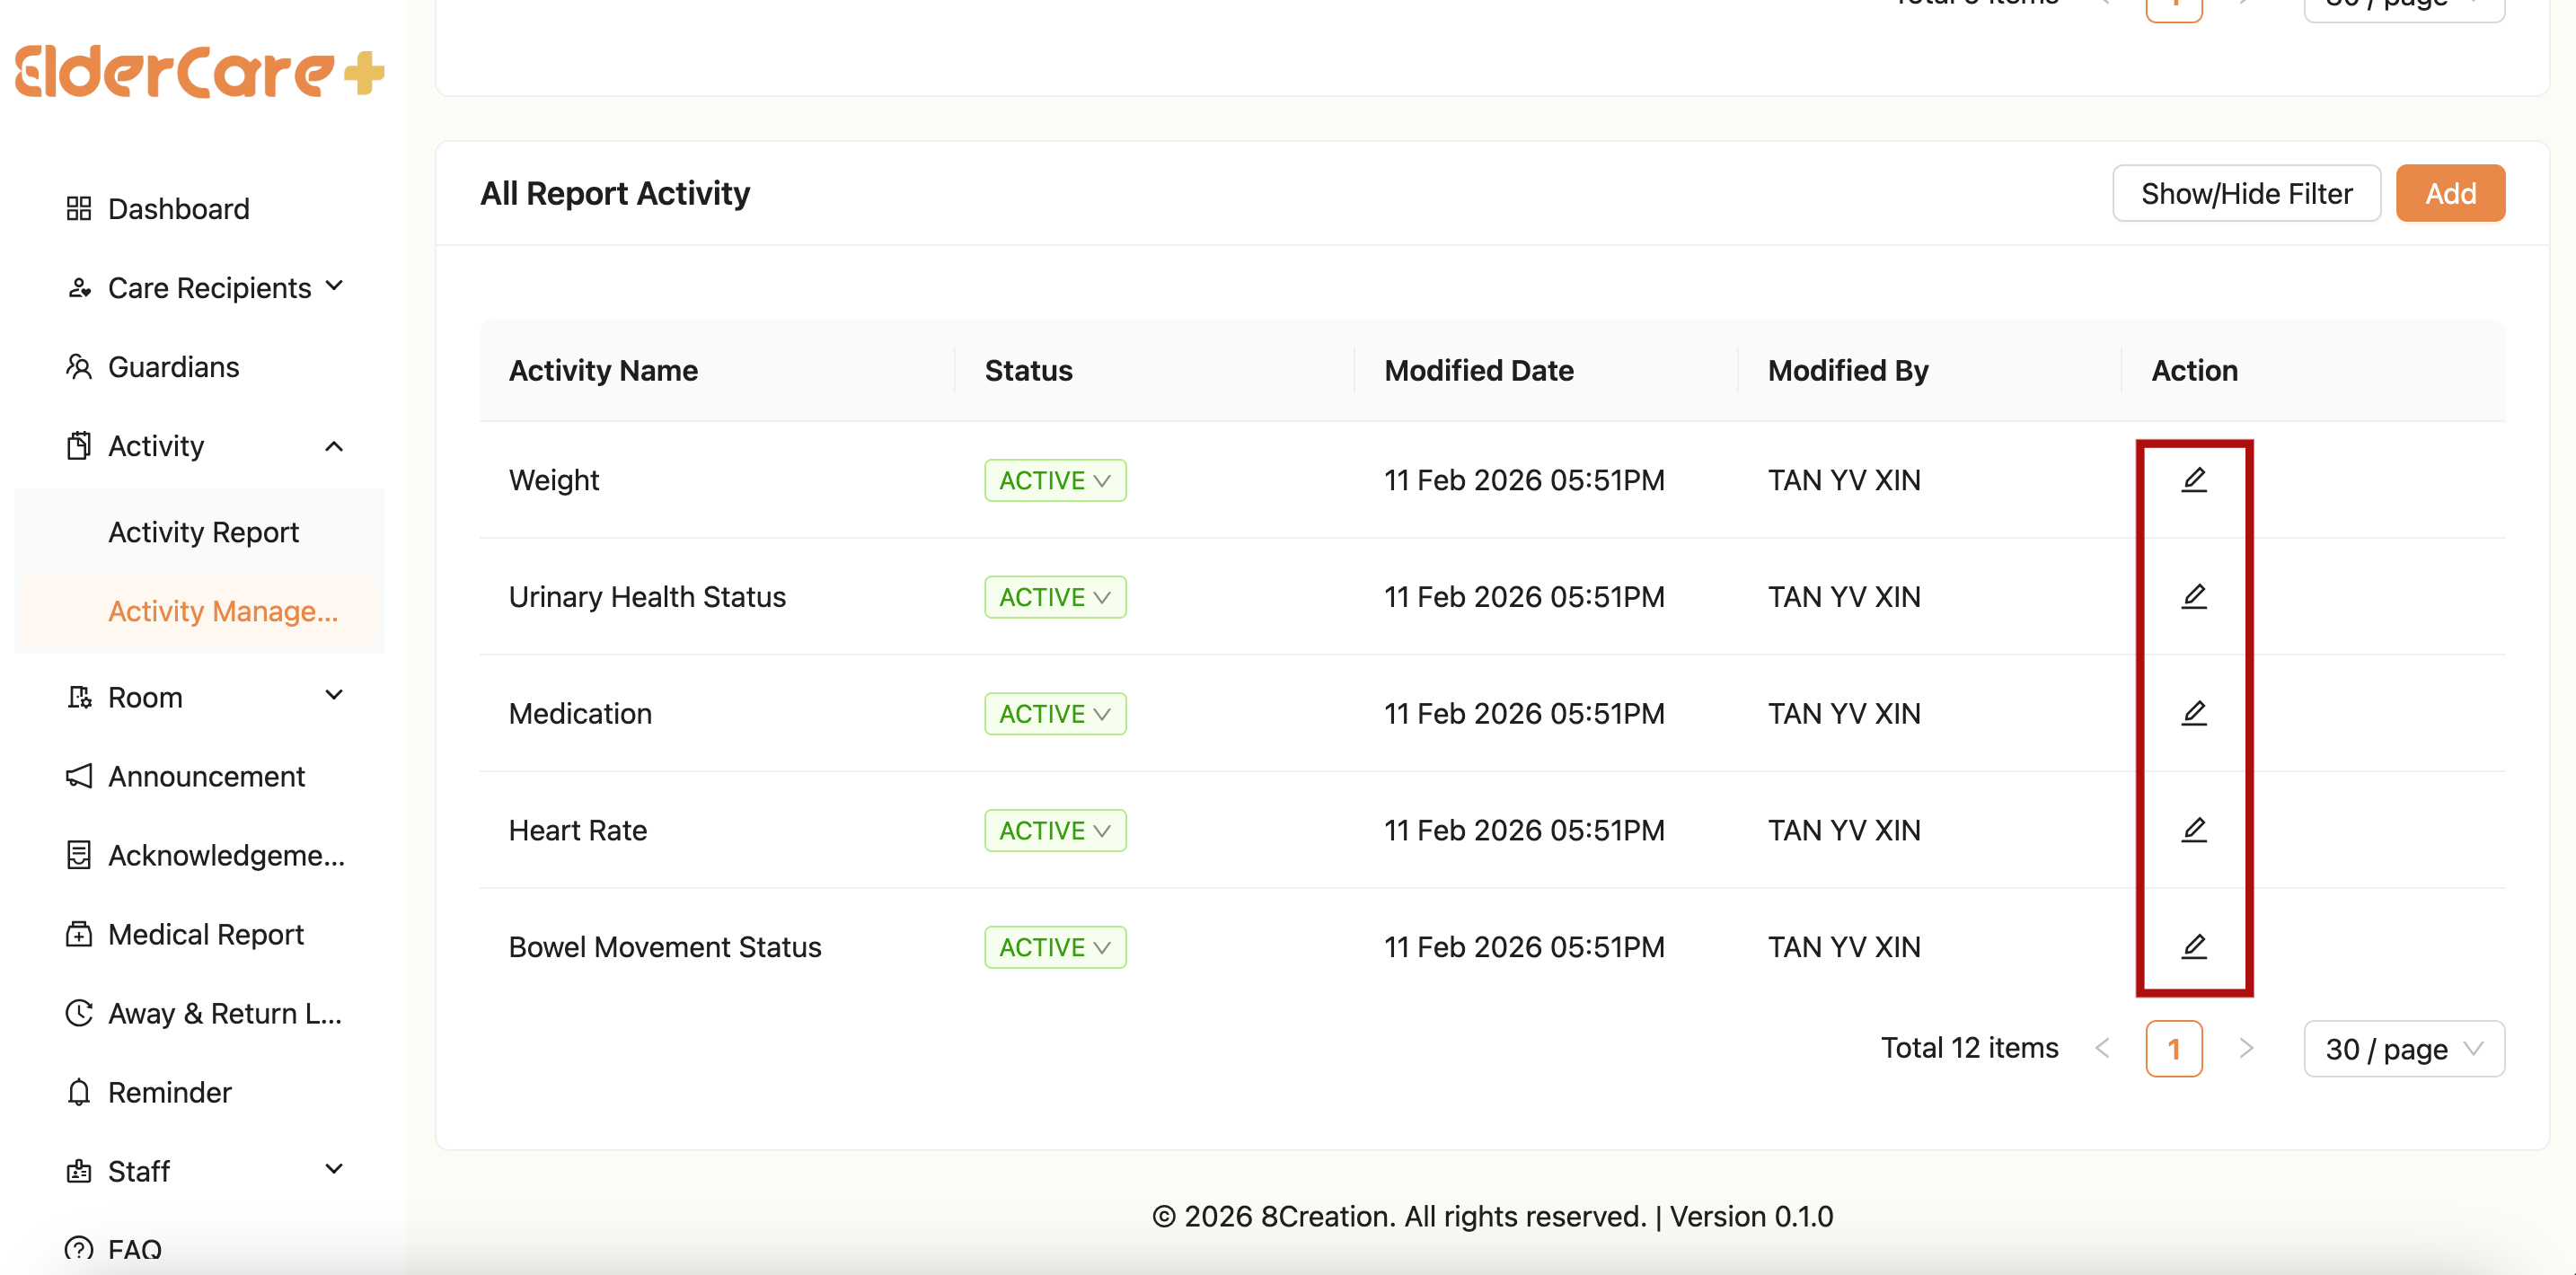Click the edit icon for Medication
The width and height of the screenshot is (2576, 1275).
(2193, 713)
